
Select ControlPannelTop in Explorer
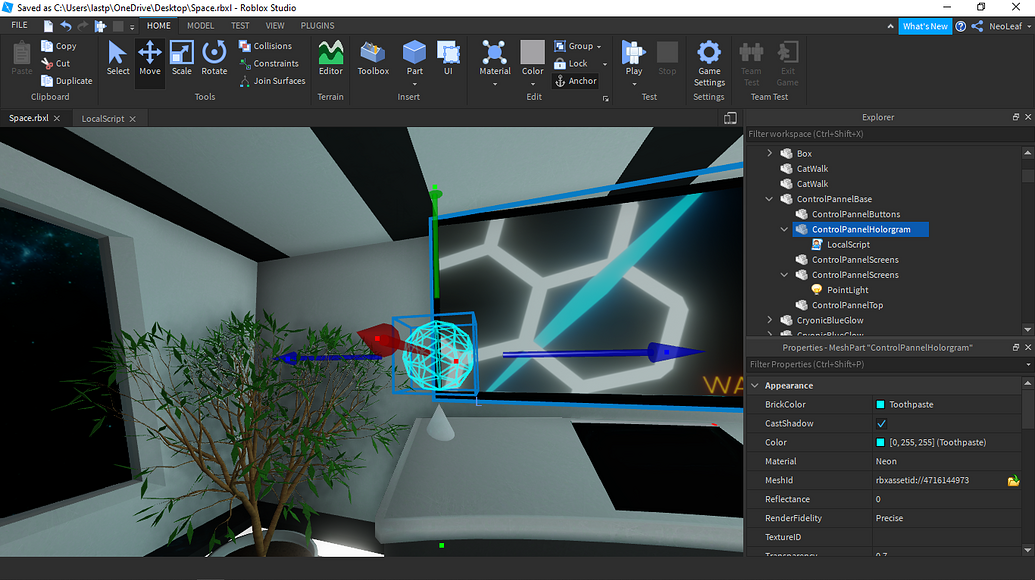pos(847,305)
